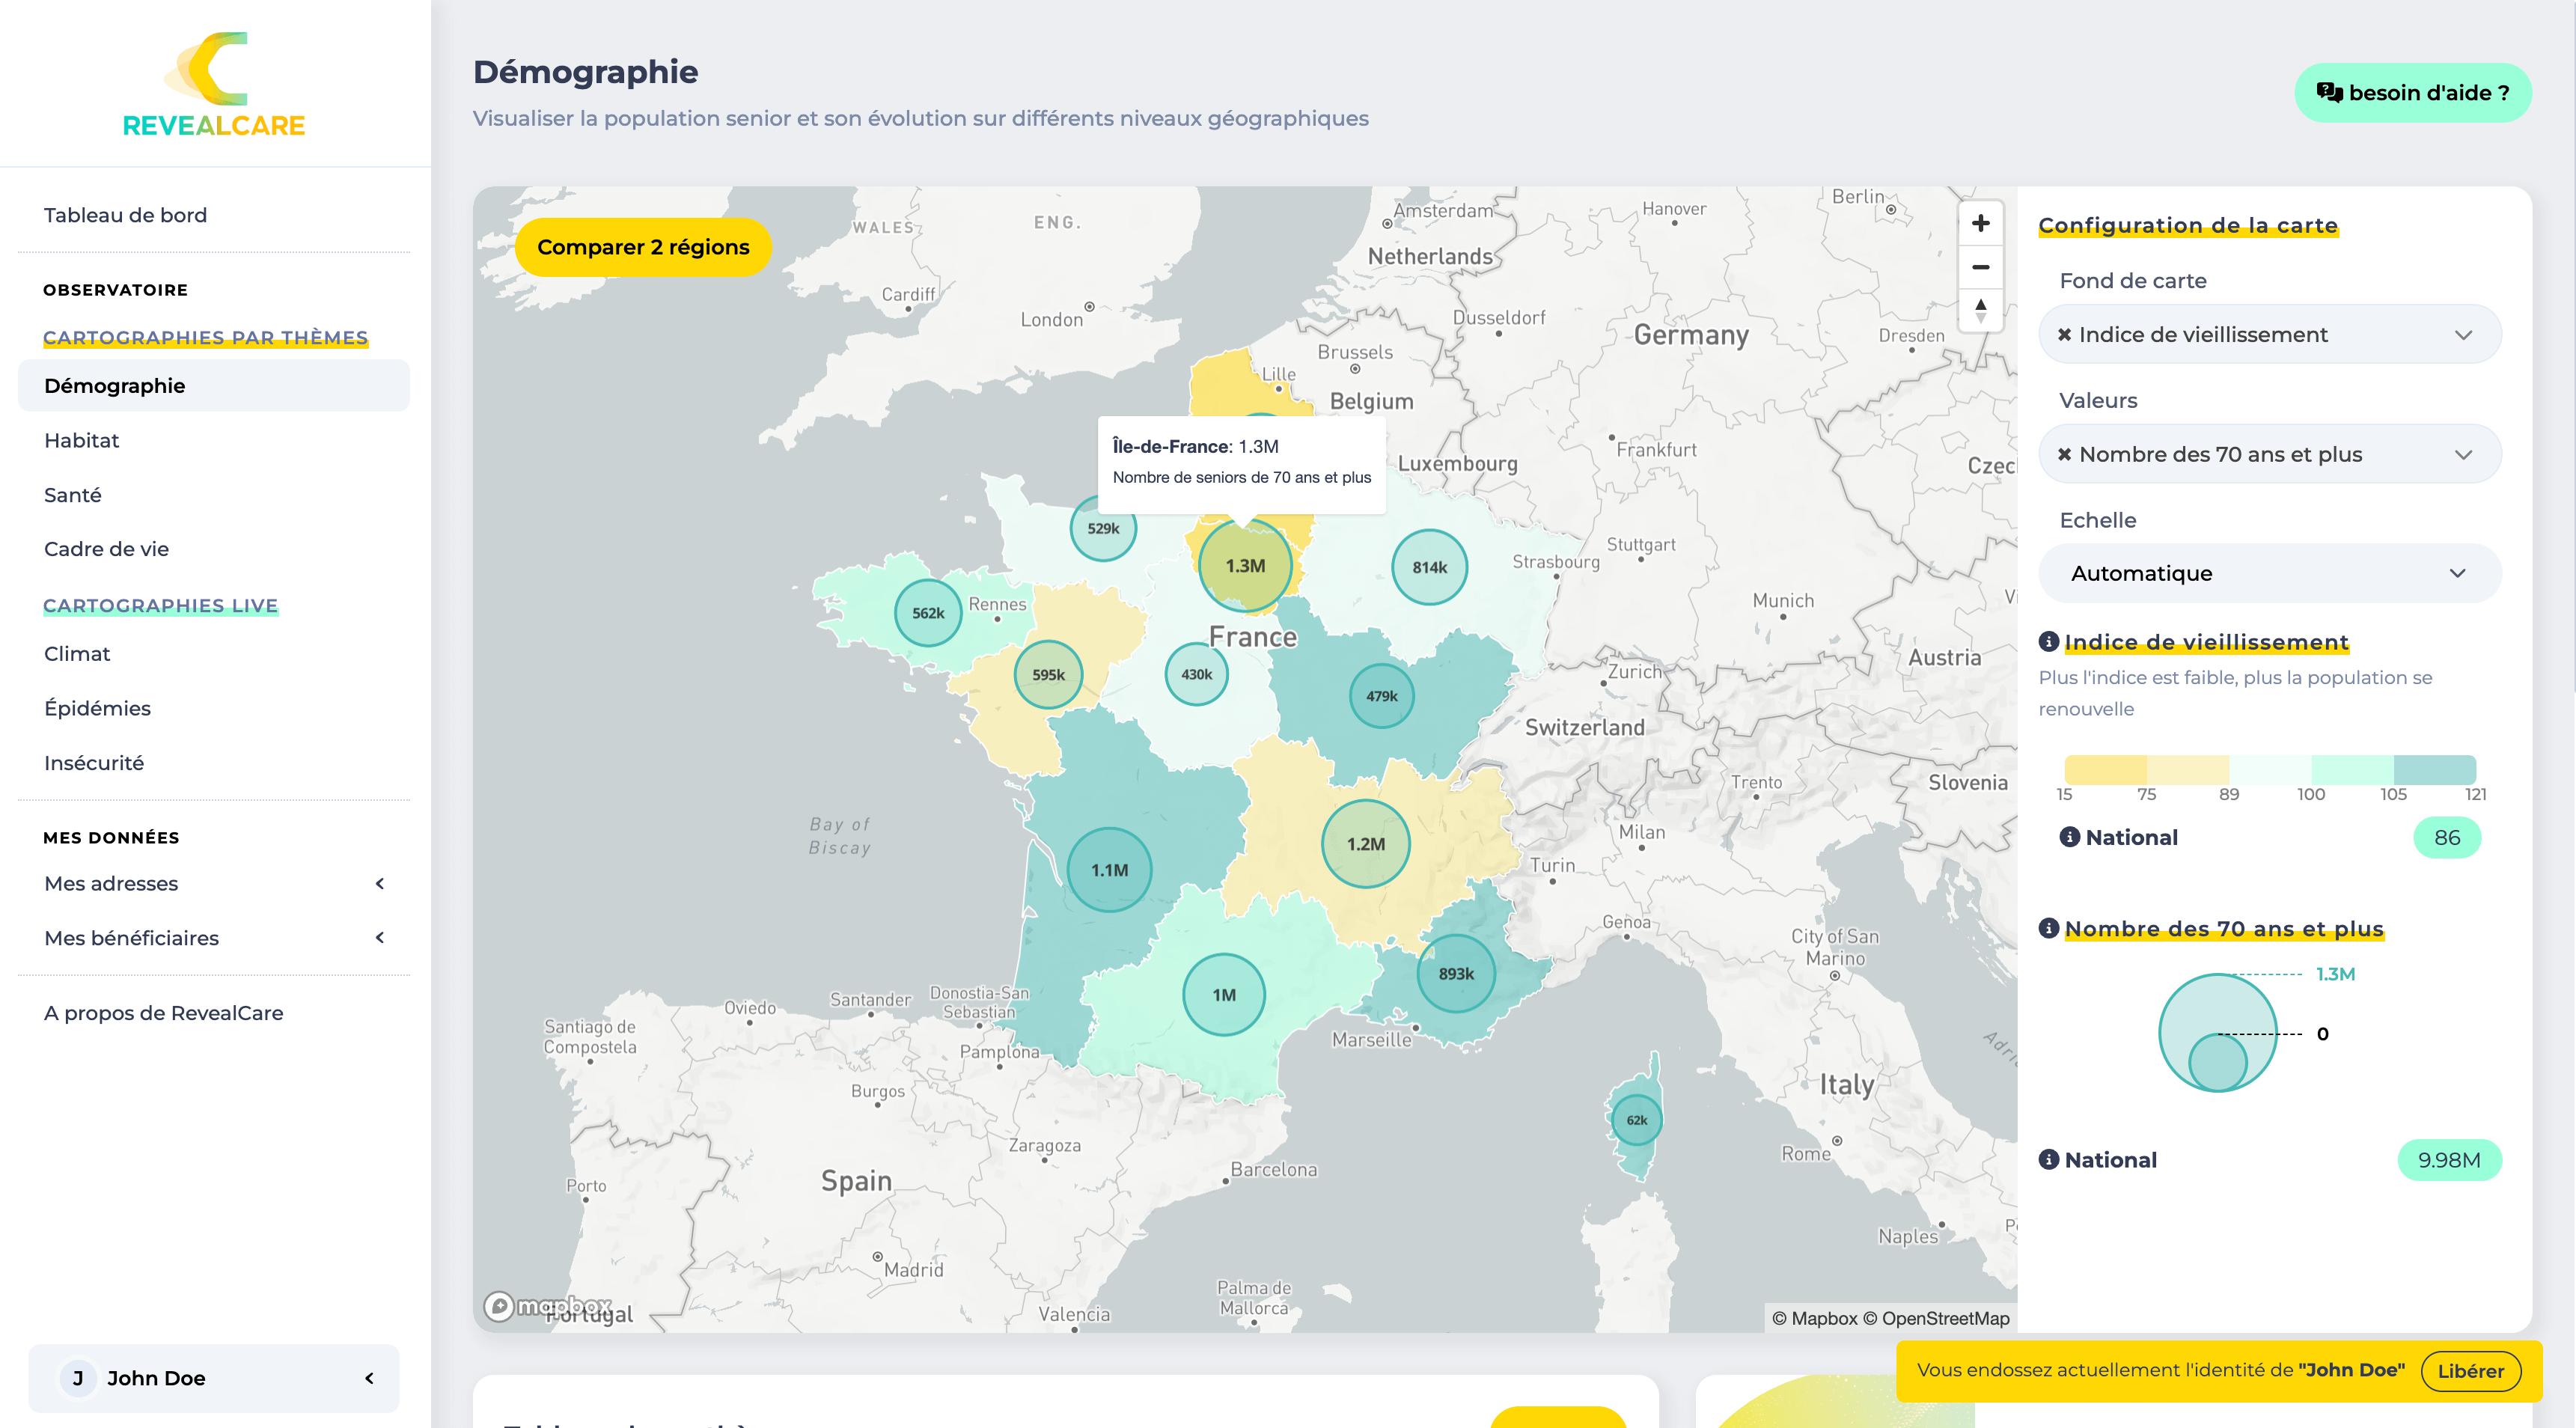Open the Mapbox attribution link
Image resolution: width=2576 pixels, height=1428 pixels.
coord(1815,1318)
